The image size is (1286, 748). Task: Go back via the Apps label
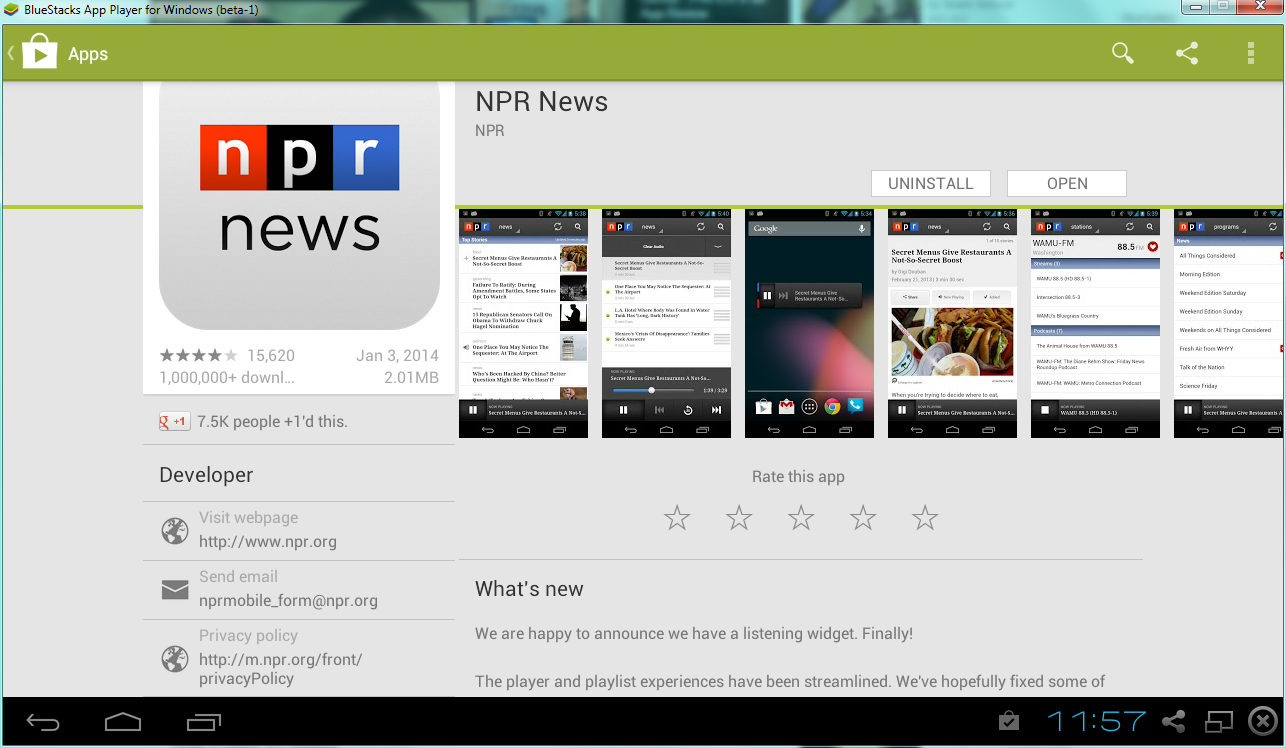point(88,54)
